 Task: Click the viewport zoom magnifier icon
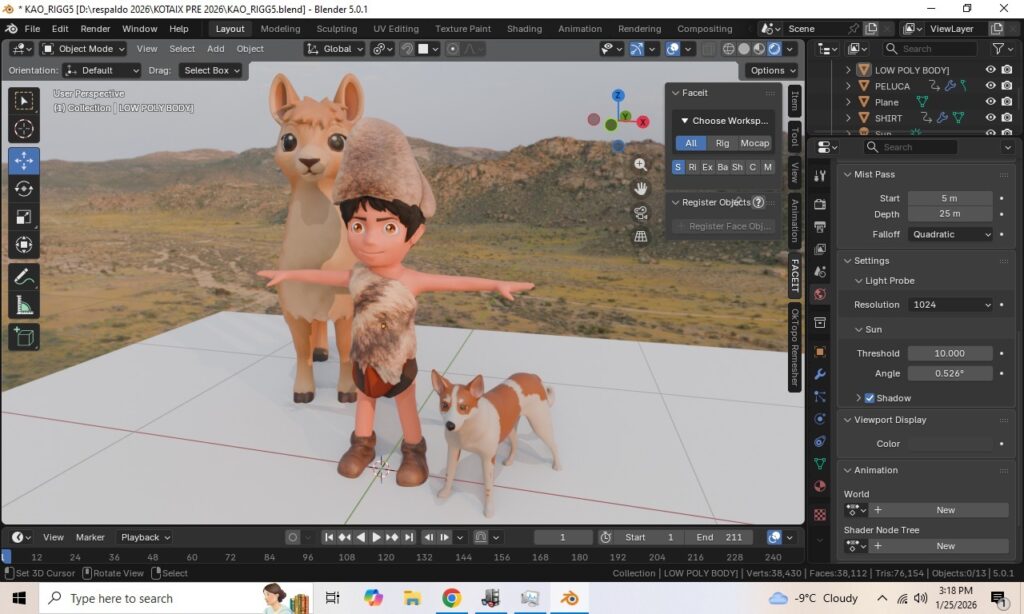point(641,165)
